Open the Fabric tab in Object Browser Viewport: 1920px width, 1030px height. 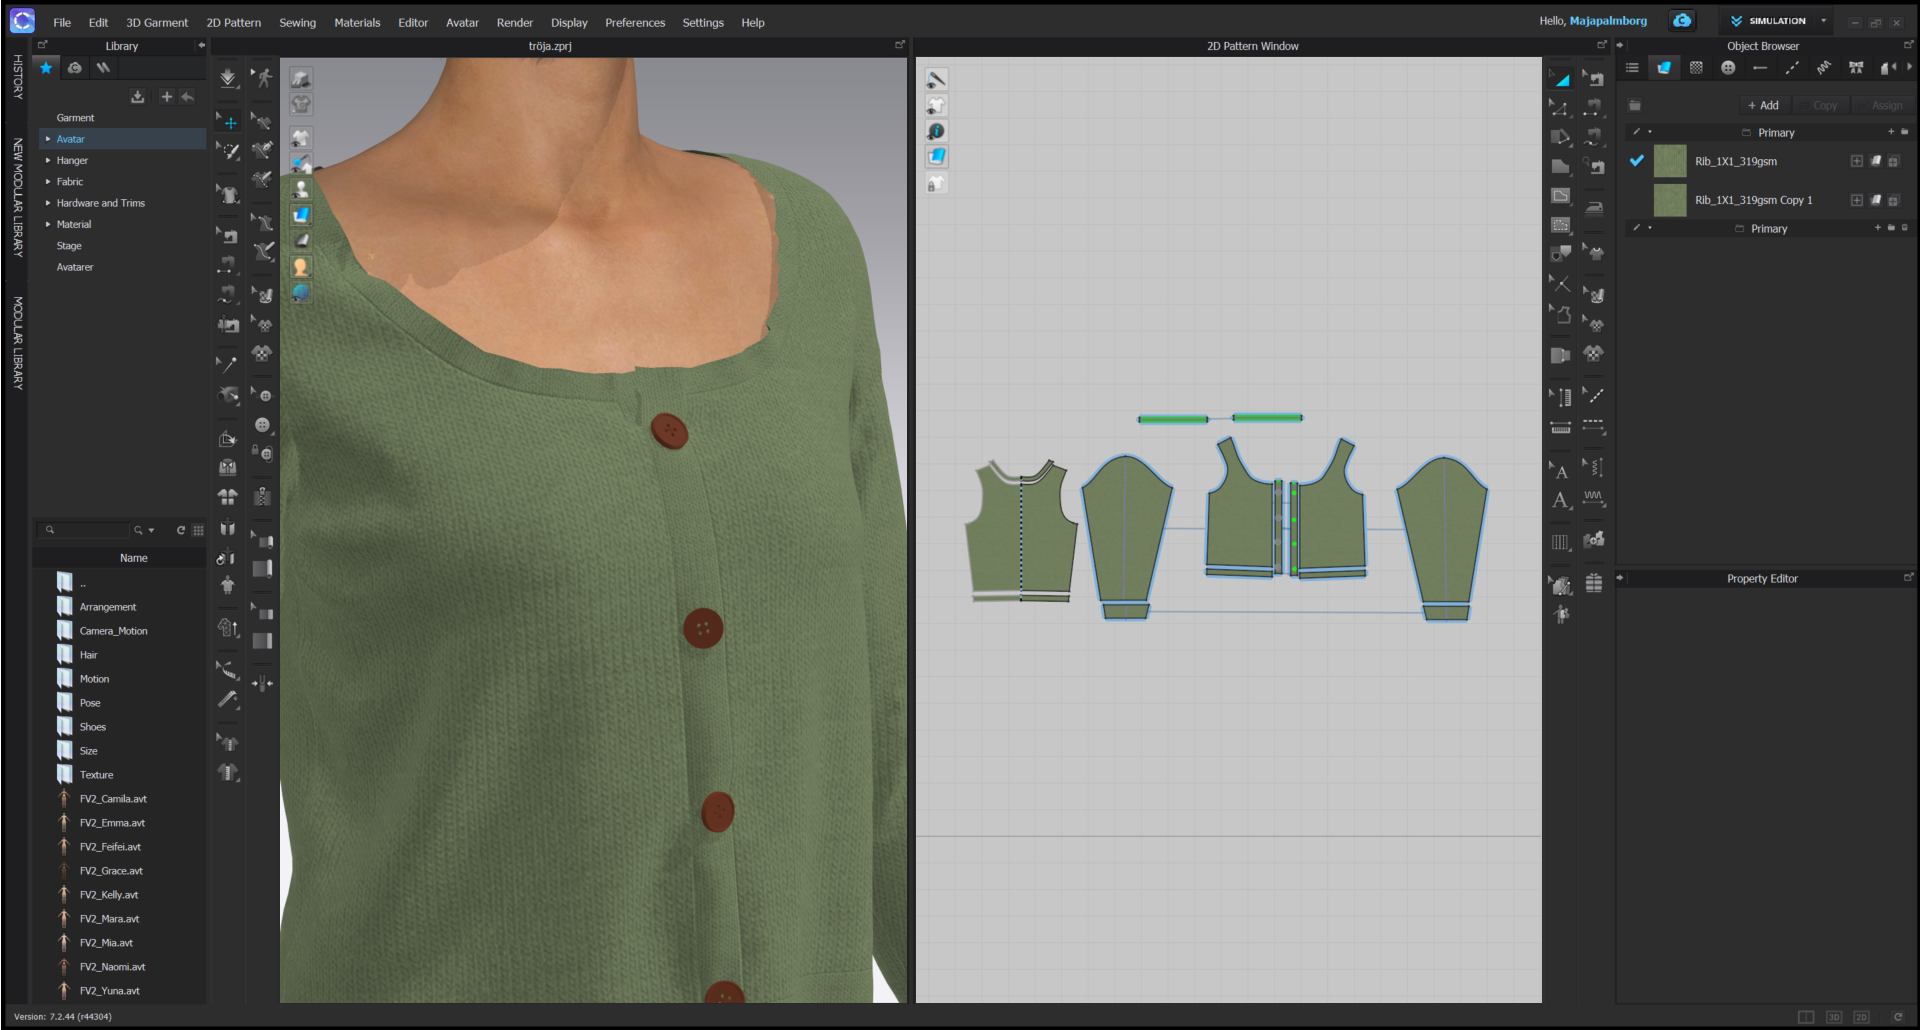click(1664, 68)
